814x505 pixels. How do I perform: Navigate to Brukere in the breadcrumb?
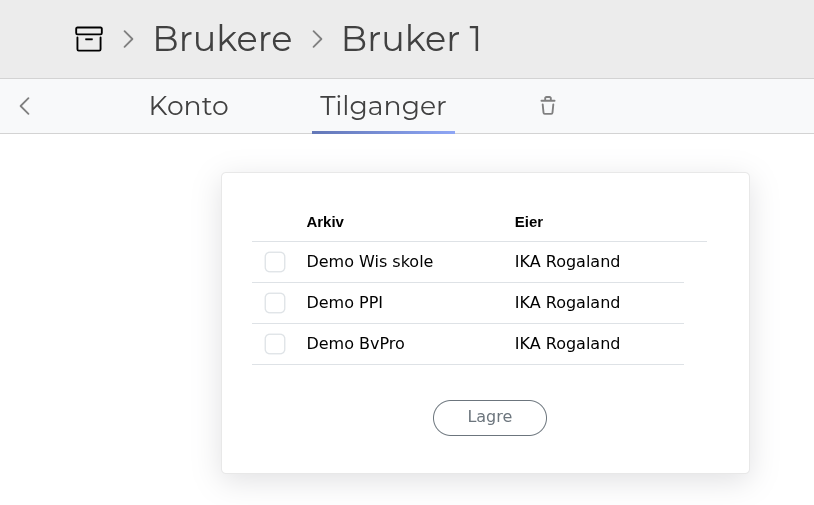tap(223, 39)
